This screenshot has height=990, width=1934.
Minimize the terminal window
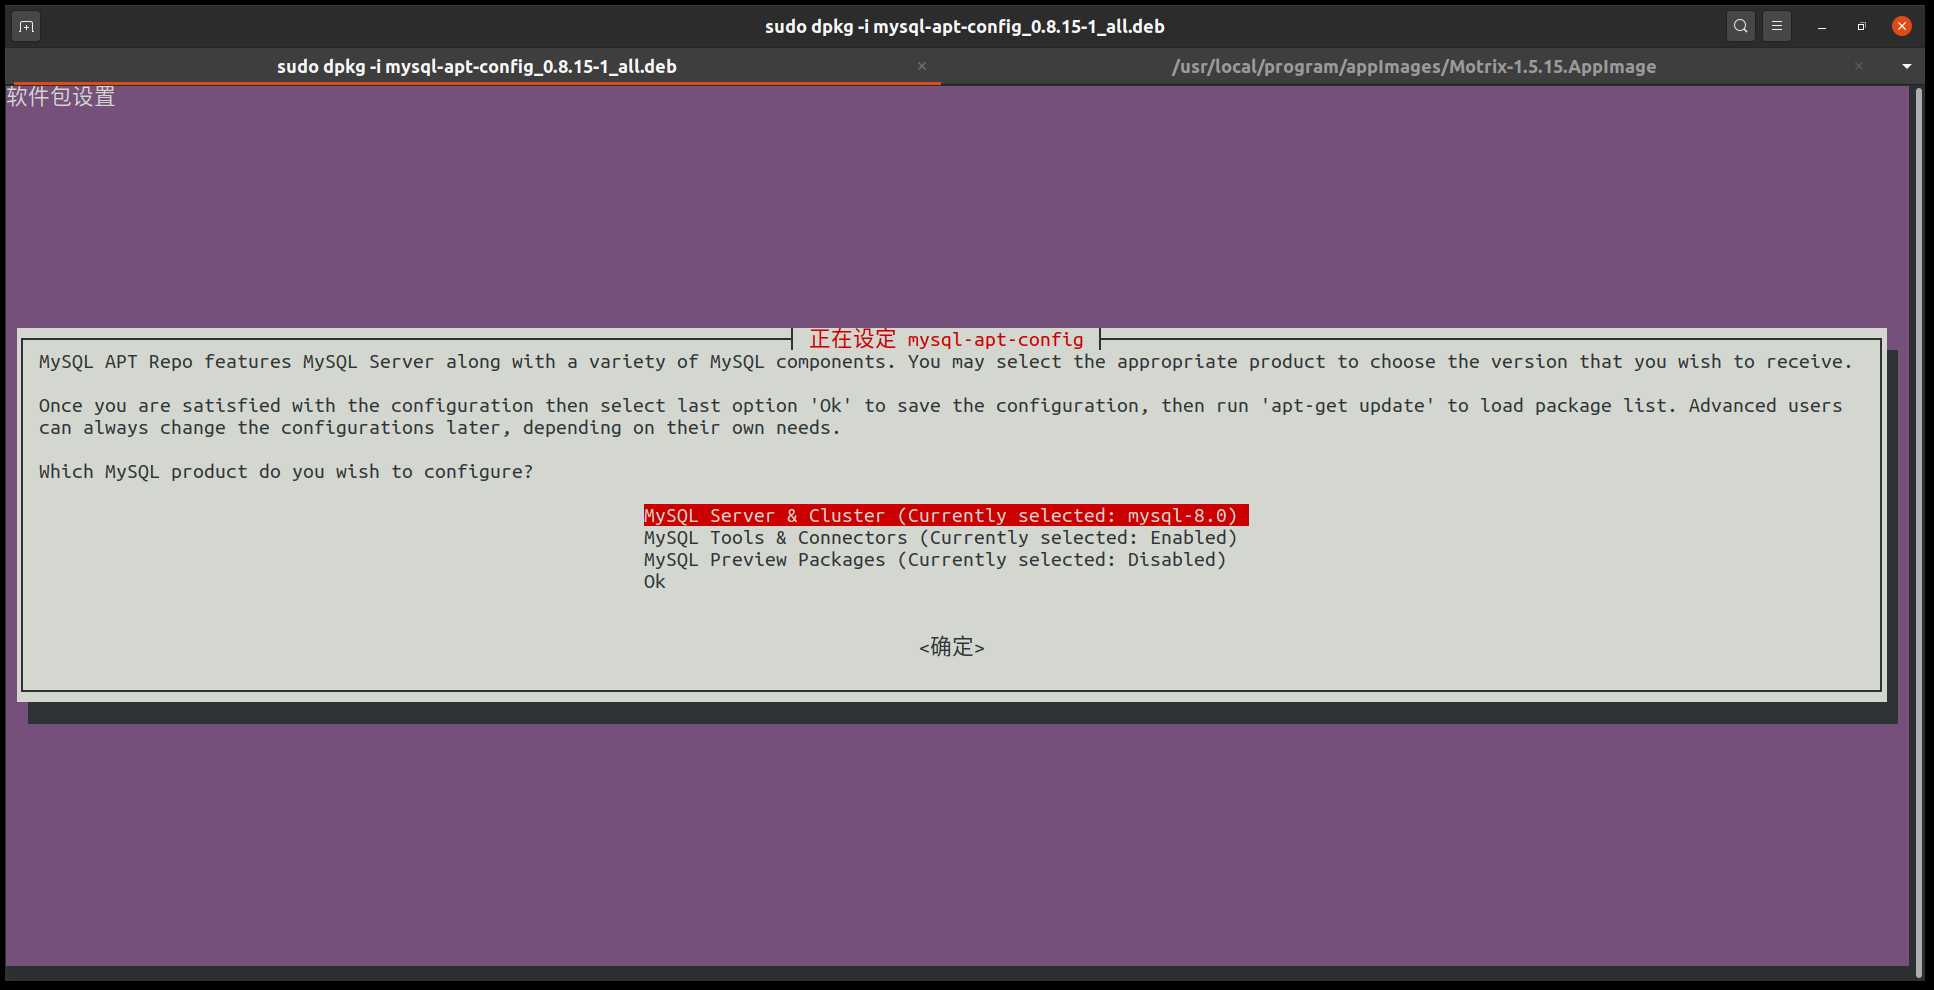[1822, 27]
